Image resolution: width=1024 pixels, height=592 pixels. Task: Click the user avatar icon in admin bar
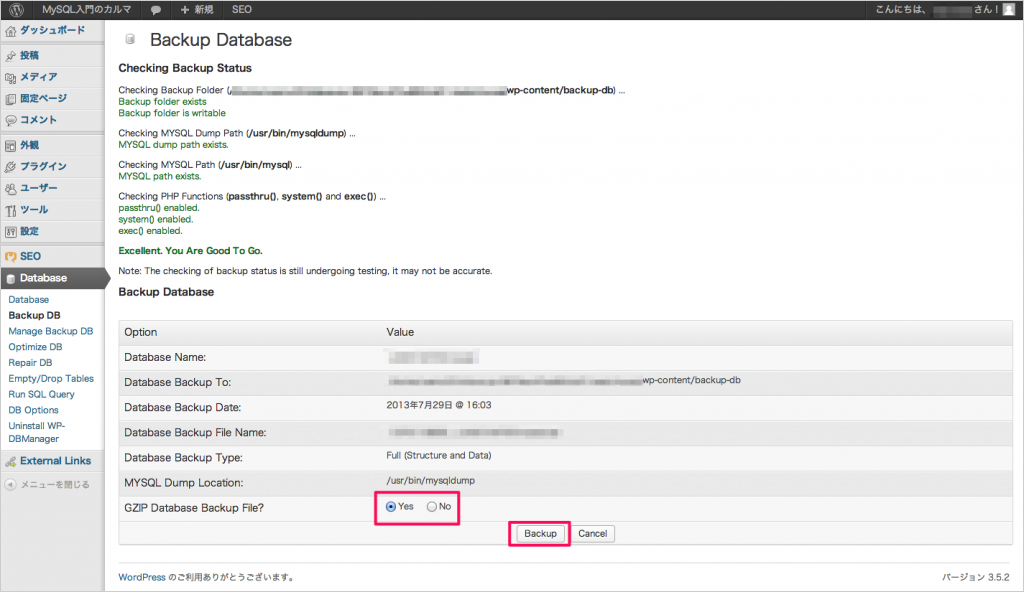[1009, 10]
